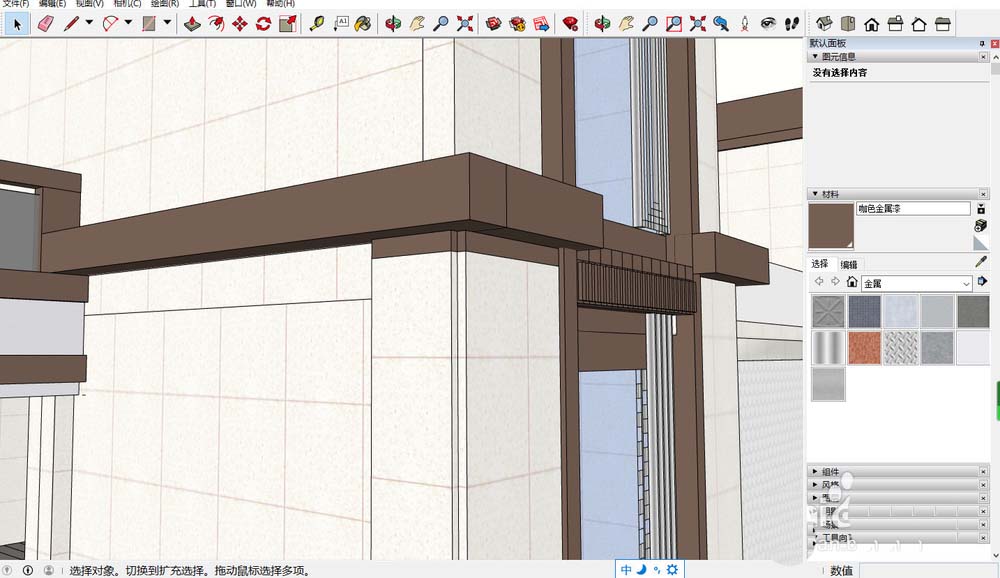Click the materials Forward arrow
This screenshot has height=578, width=1000.
pos(835,281)
